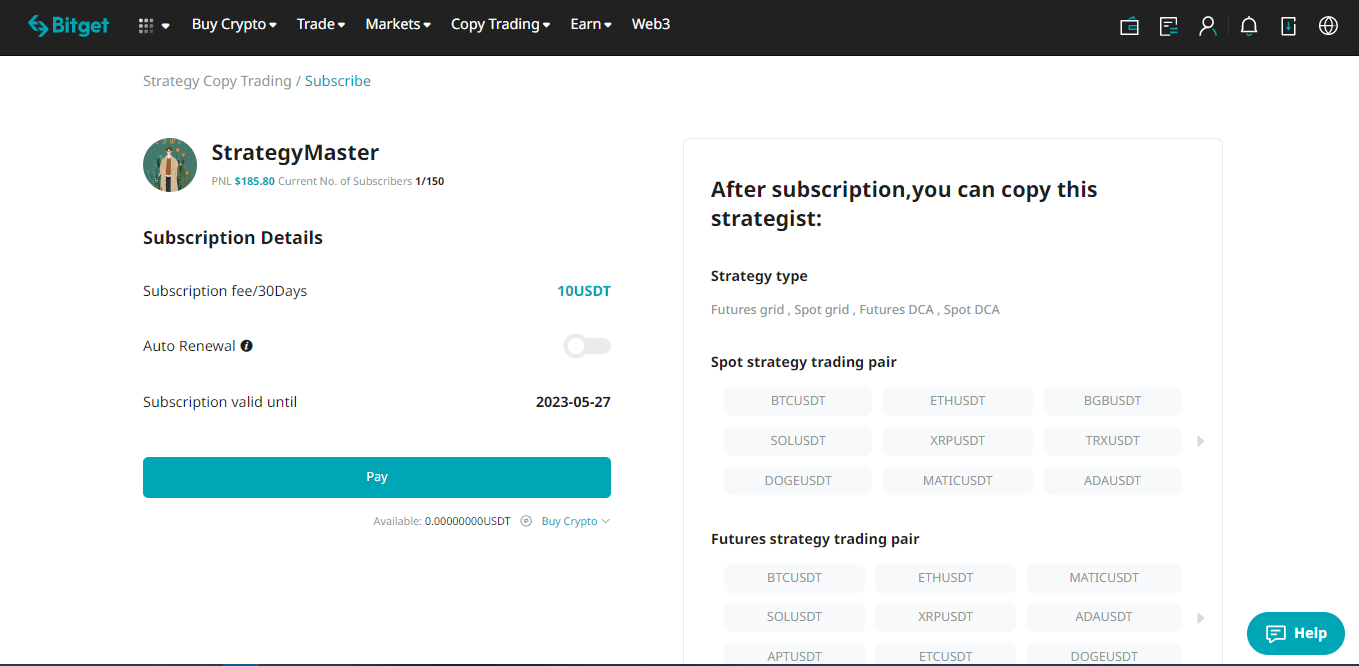Click the app download phone icon
The image size is (1359, 666).
(x=1289, y=26)
